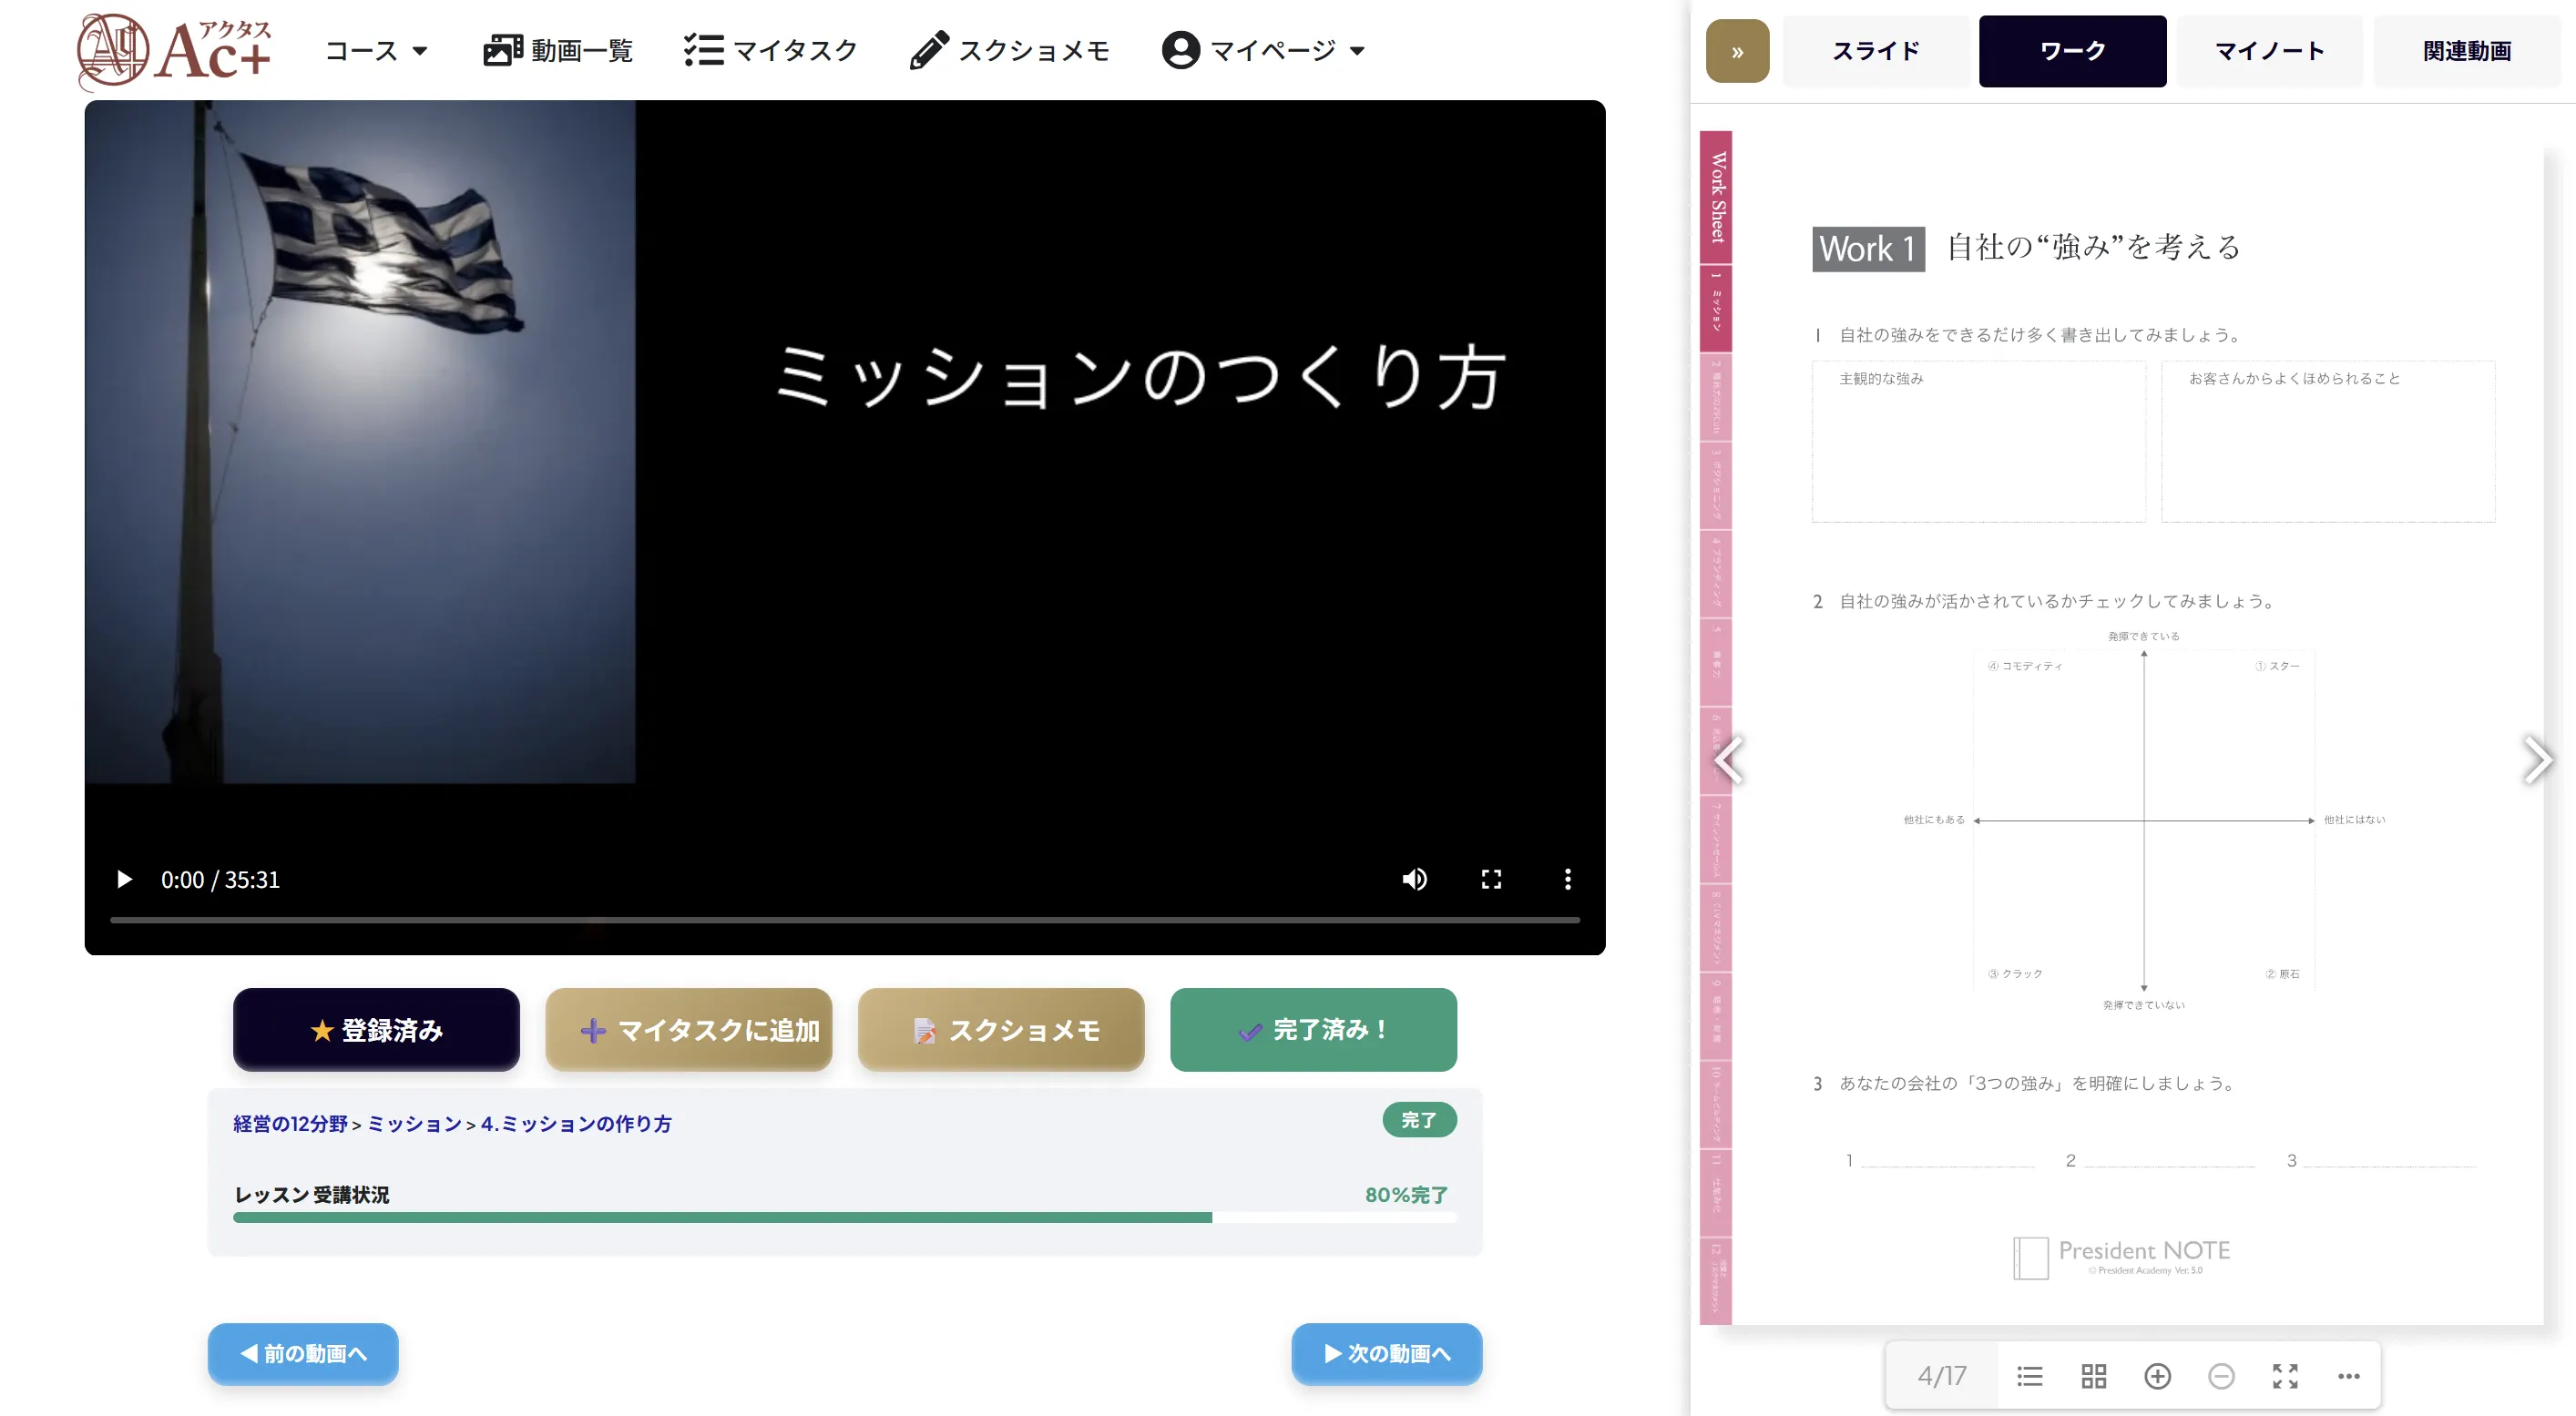The height and width of the screenshot is (1416, 2576).
Task: Go to next video 次の動画へ
Action: click(x=1387, y=1353)
